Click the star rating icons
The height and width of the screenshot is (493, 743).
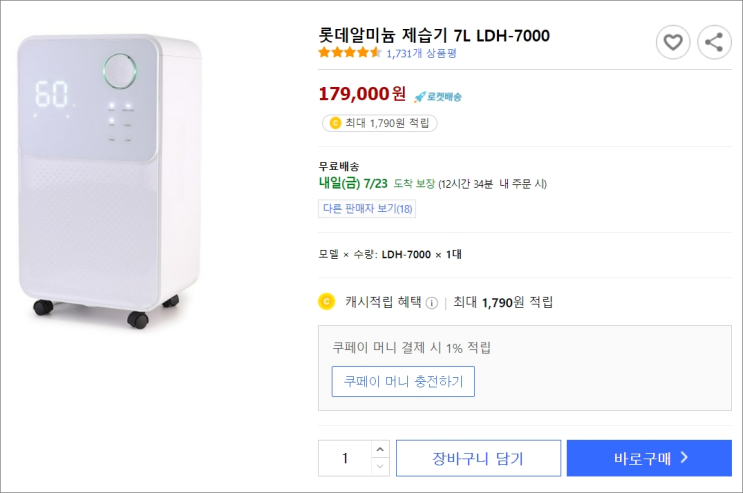click(x=349, y=53)
